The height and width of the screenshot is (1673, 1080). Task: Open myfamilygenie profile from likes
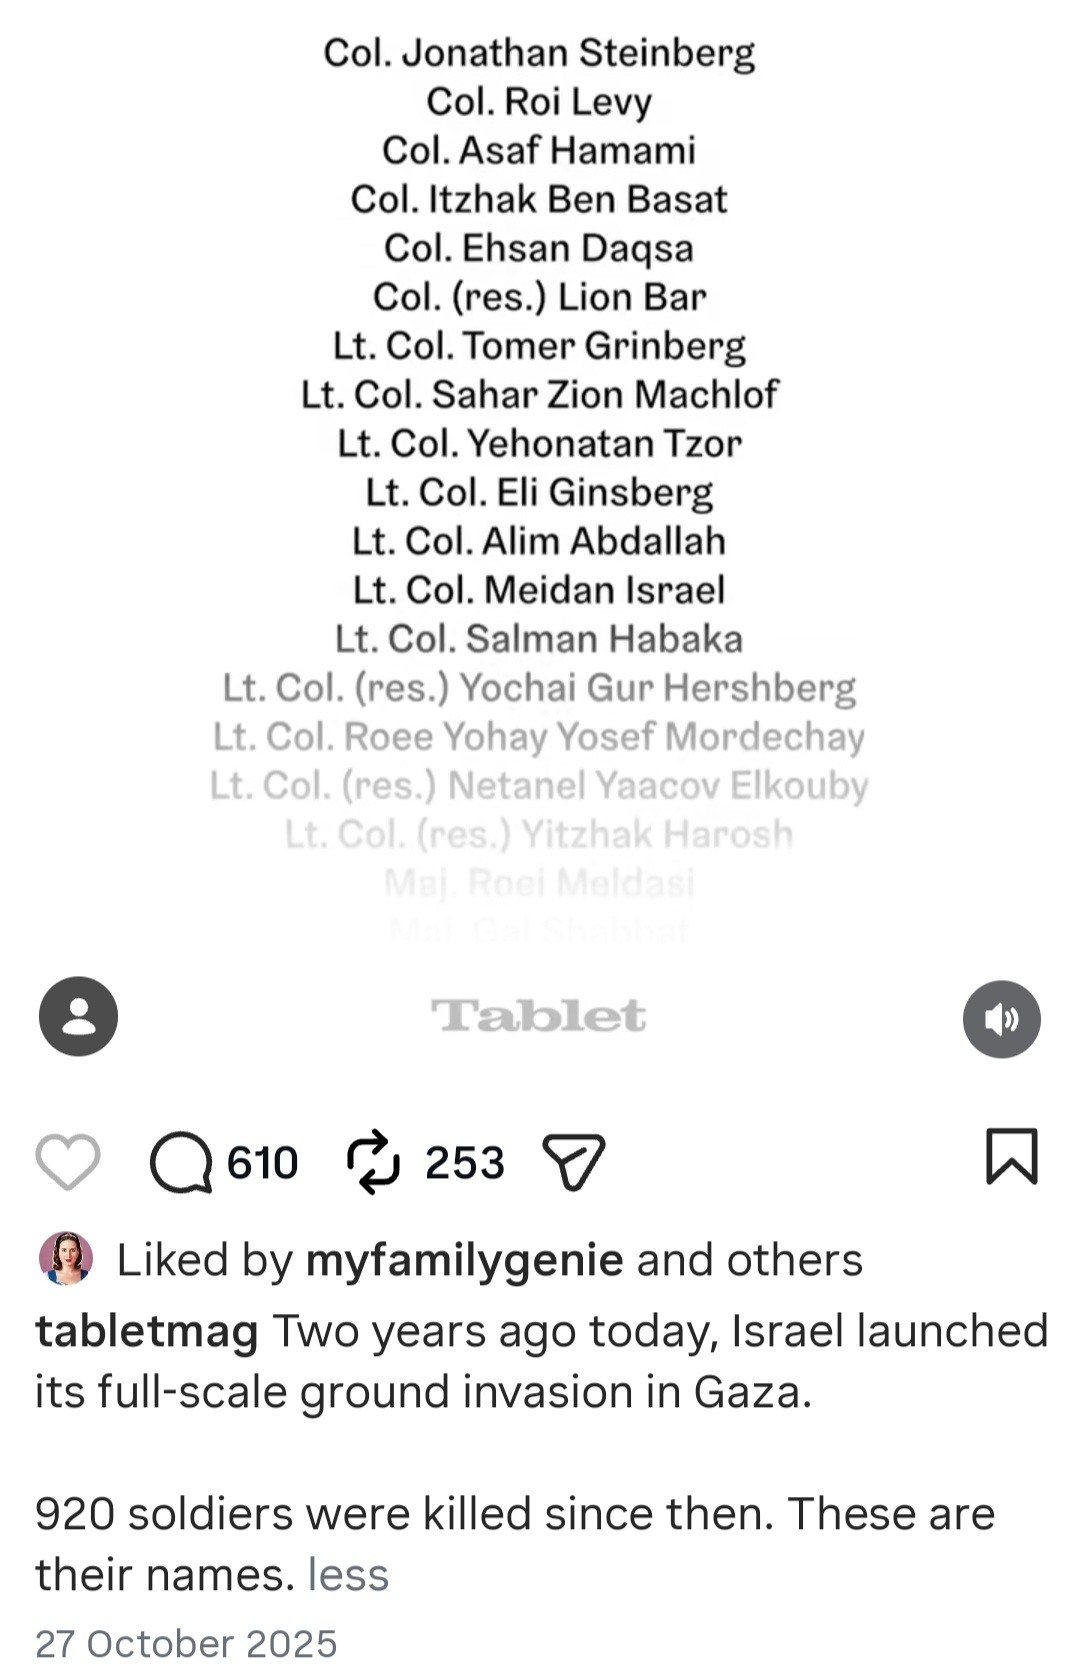click(x=465, y=1260)
